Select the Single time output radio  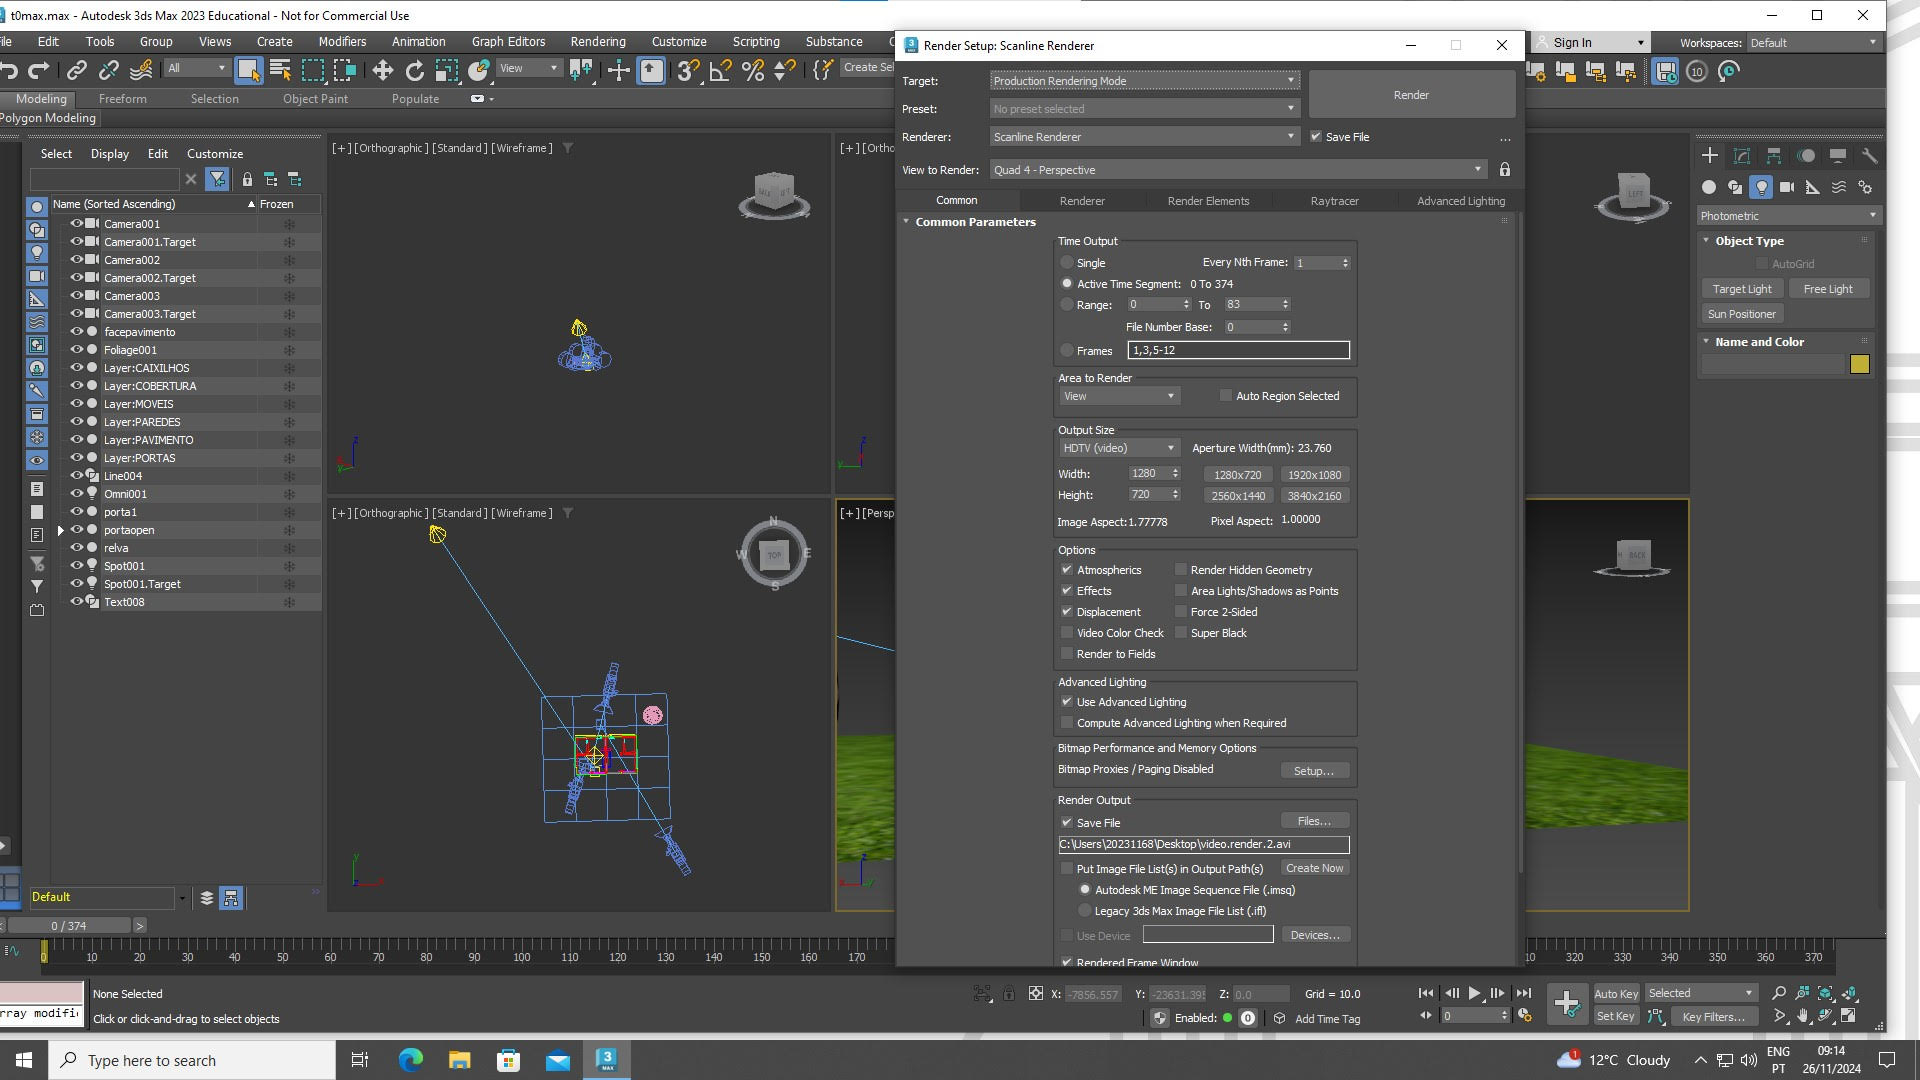pos(1067,263)
